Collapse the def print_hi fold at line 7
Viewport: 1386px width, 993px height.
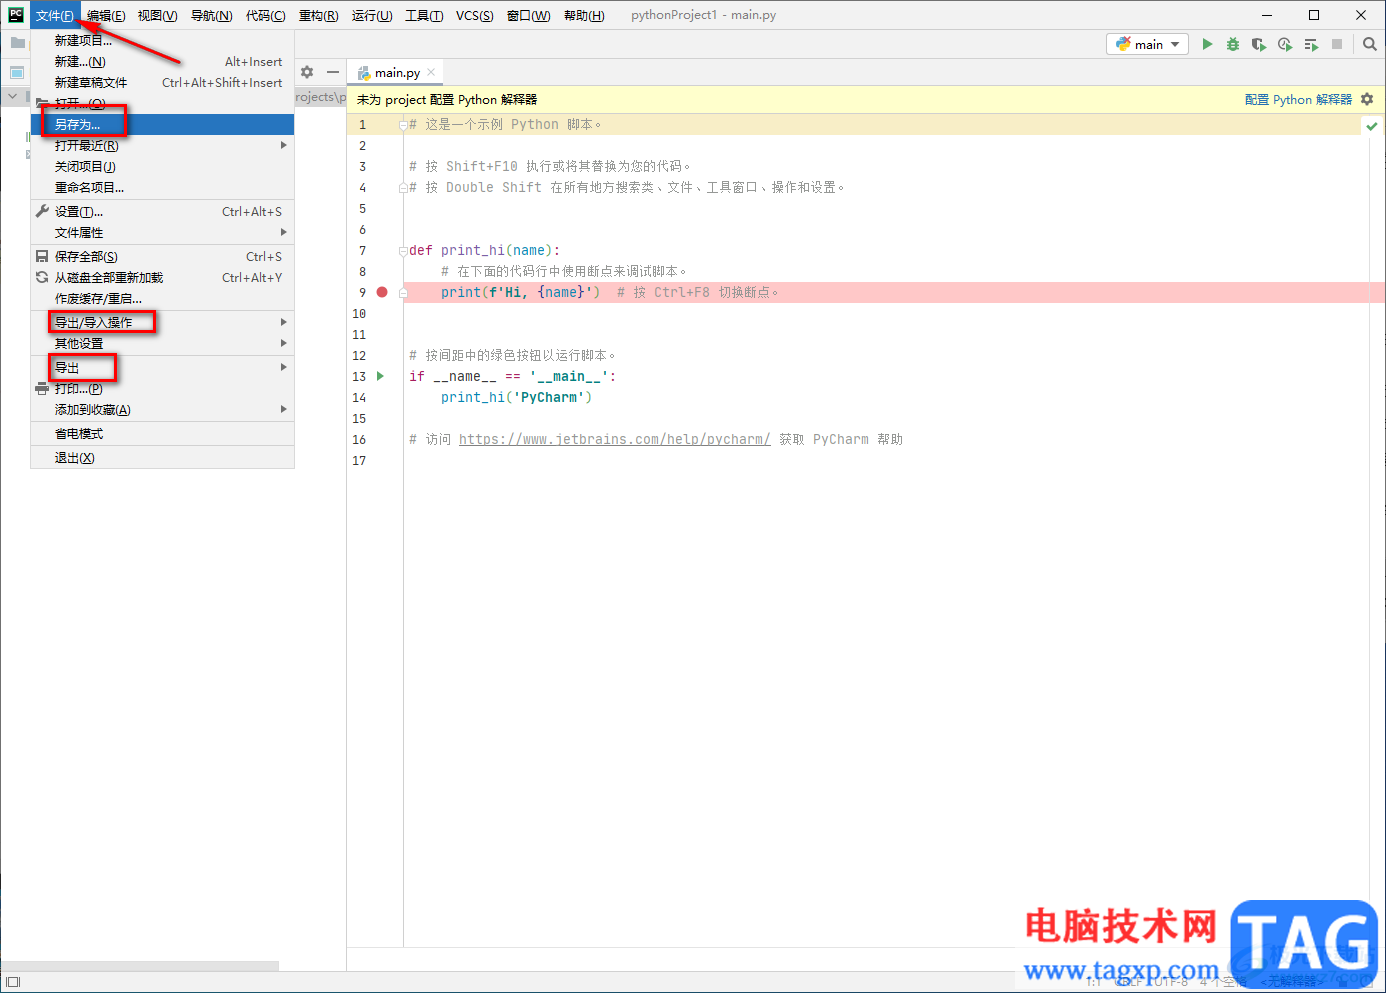pyautogui.click(x=403, y=251)
